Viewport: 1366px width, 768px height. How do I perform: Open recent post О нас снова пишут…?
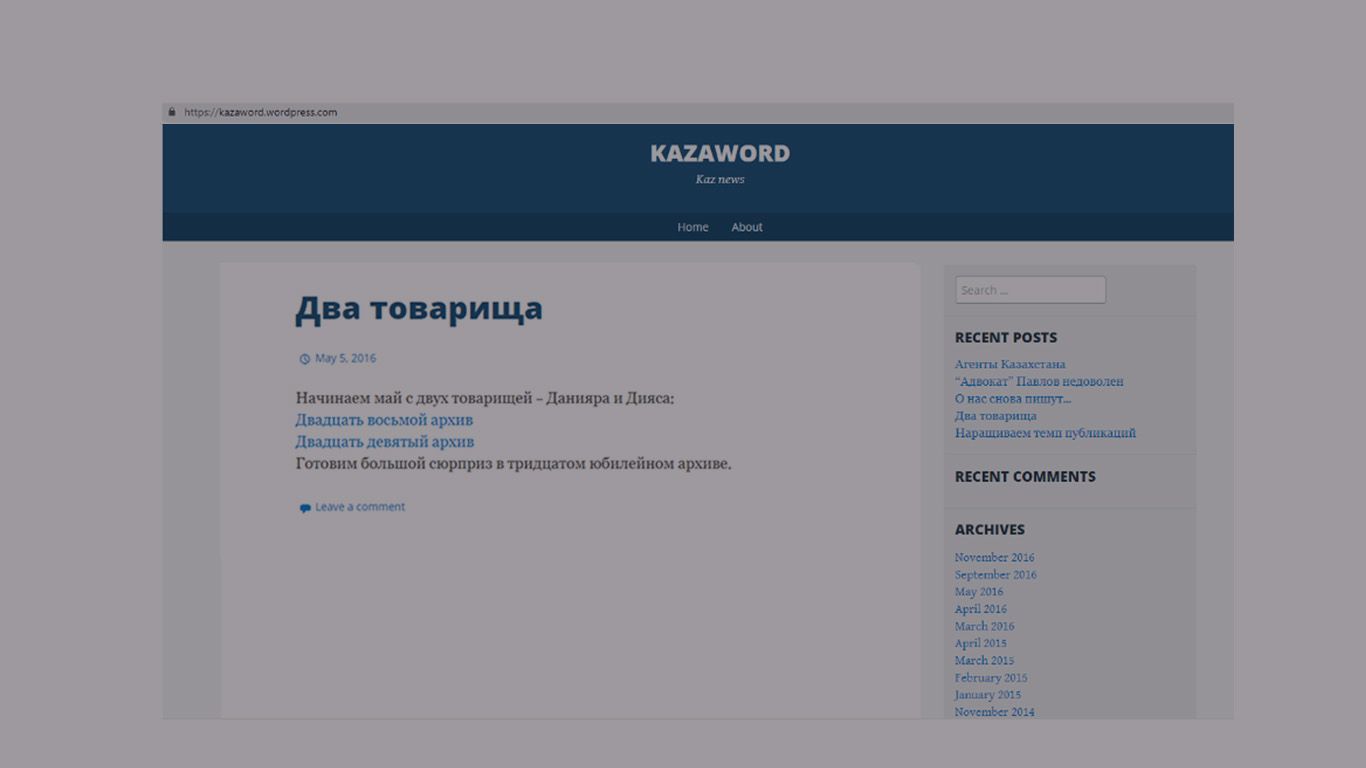tap(1013, 398)
